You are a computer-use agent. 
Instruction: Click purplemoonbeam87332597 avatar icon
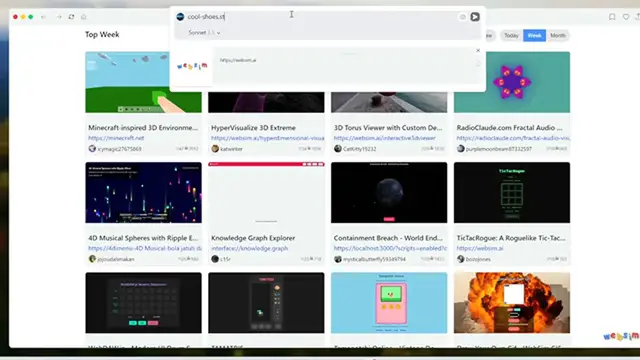tap(460, 149)
